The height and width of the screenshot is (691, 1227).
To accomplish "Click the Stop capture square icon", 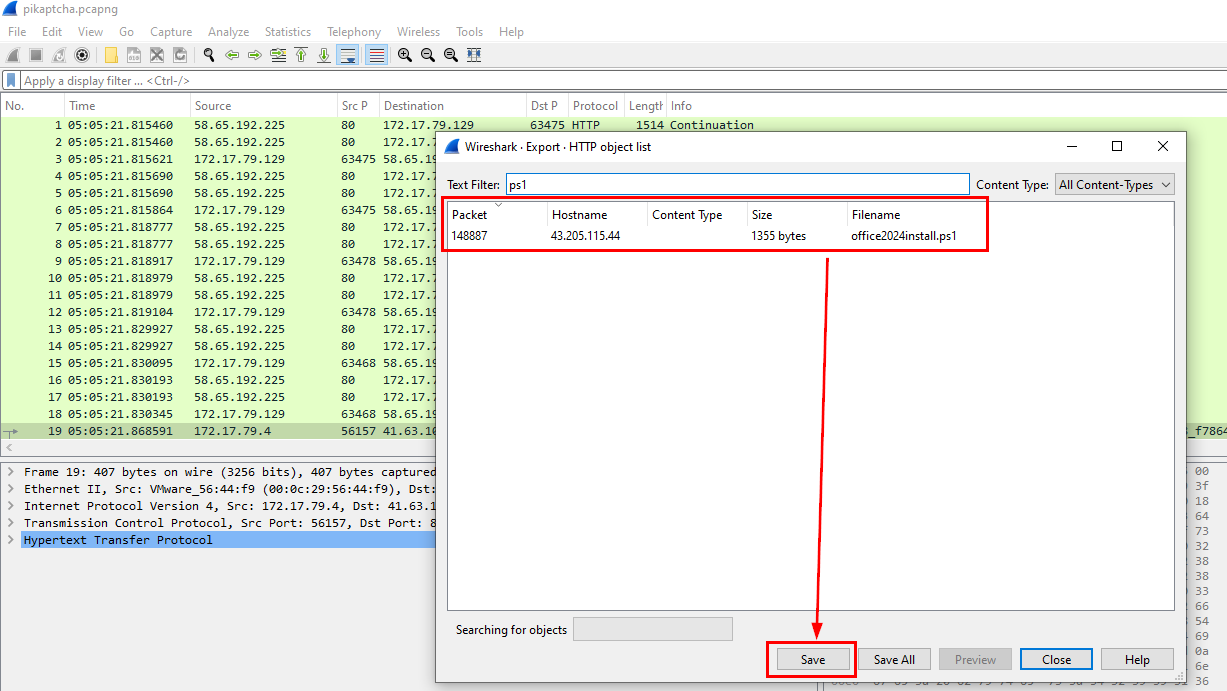I will point(35,55).
